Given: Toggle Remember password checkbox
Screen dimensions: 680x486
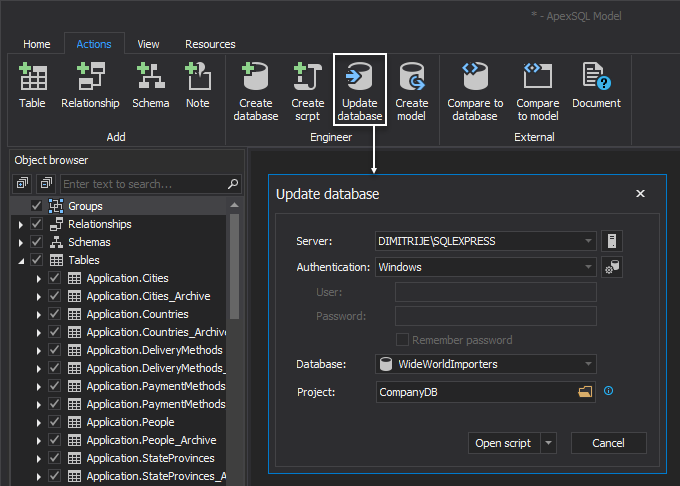Looking at the screenshot, I should (x=402, y=339).
